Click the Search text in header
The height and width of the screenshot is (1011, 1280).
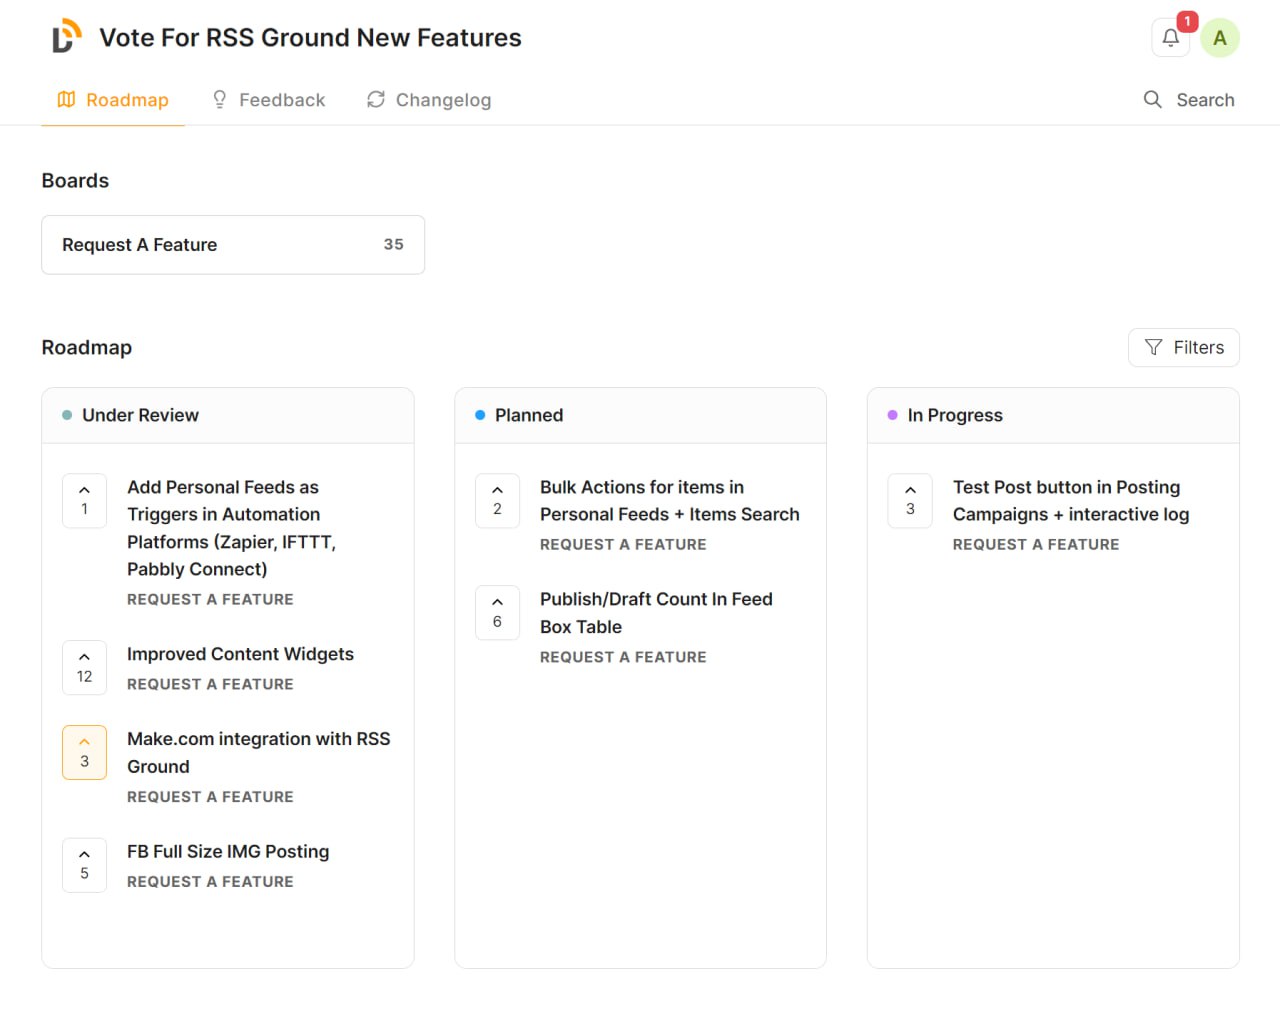pyautogui.click(x=1205, y=100)
